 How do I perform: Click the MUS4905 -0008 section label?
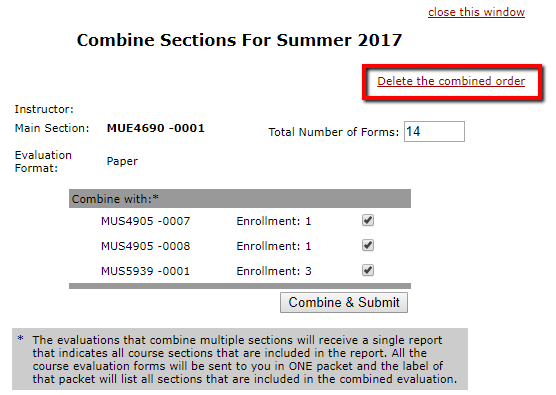tap(145, 246)
